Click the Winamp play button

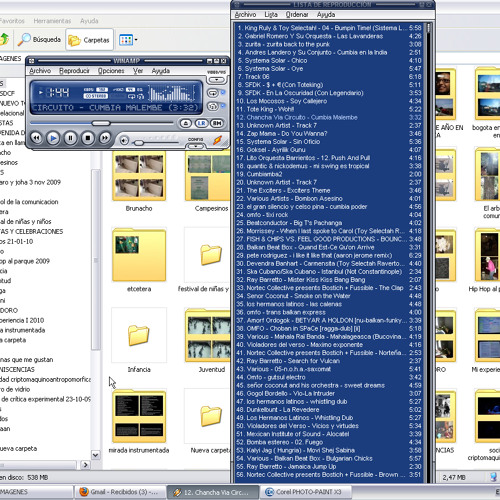tap(53, 138)
